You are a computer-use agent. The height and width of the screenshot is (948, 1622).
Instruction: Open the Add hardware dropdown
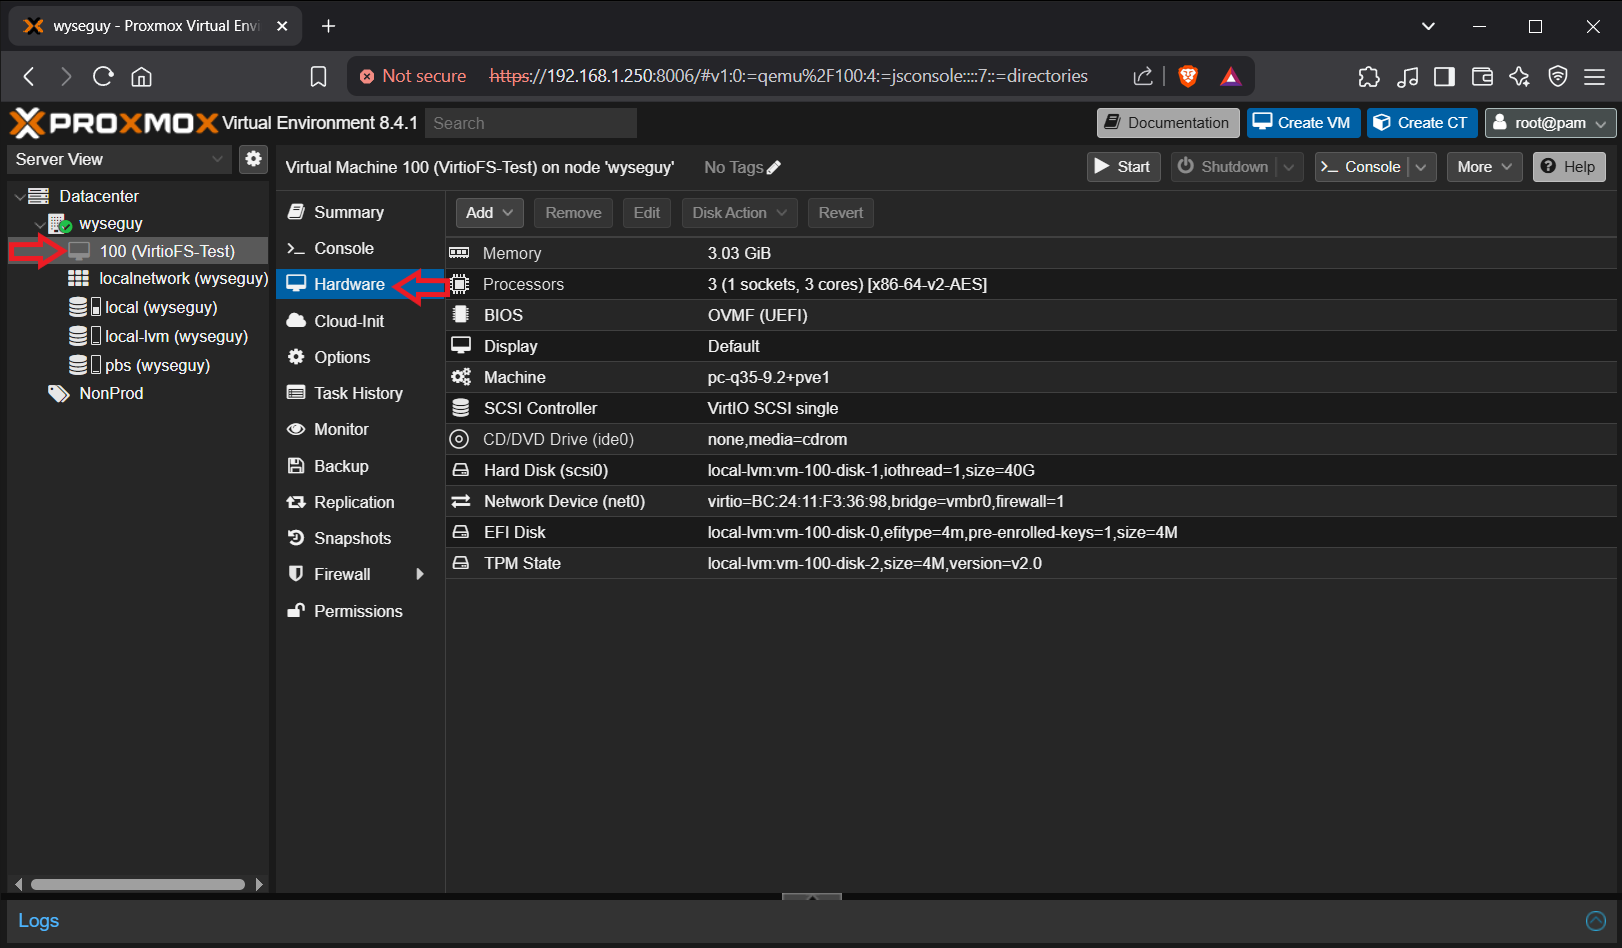(489, 213)
